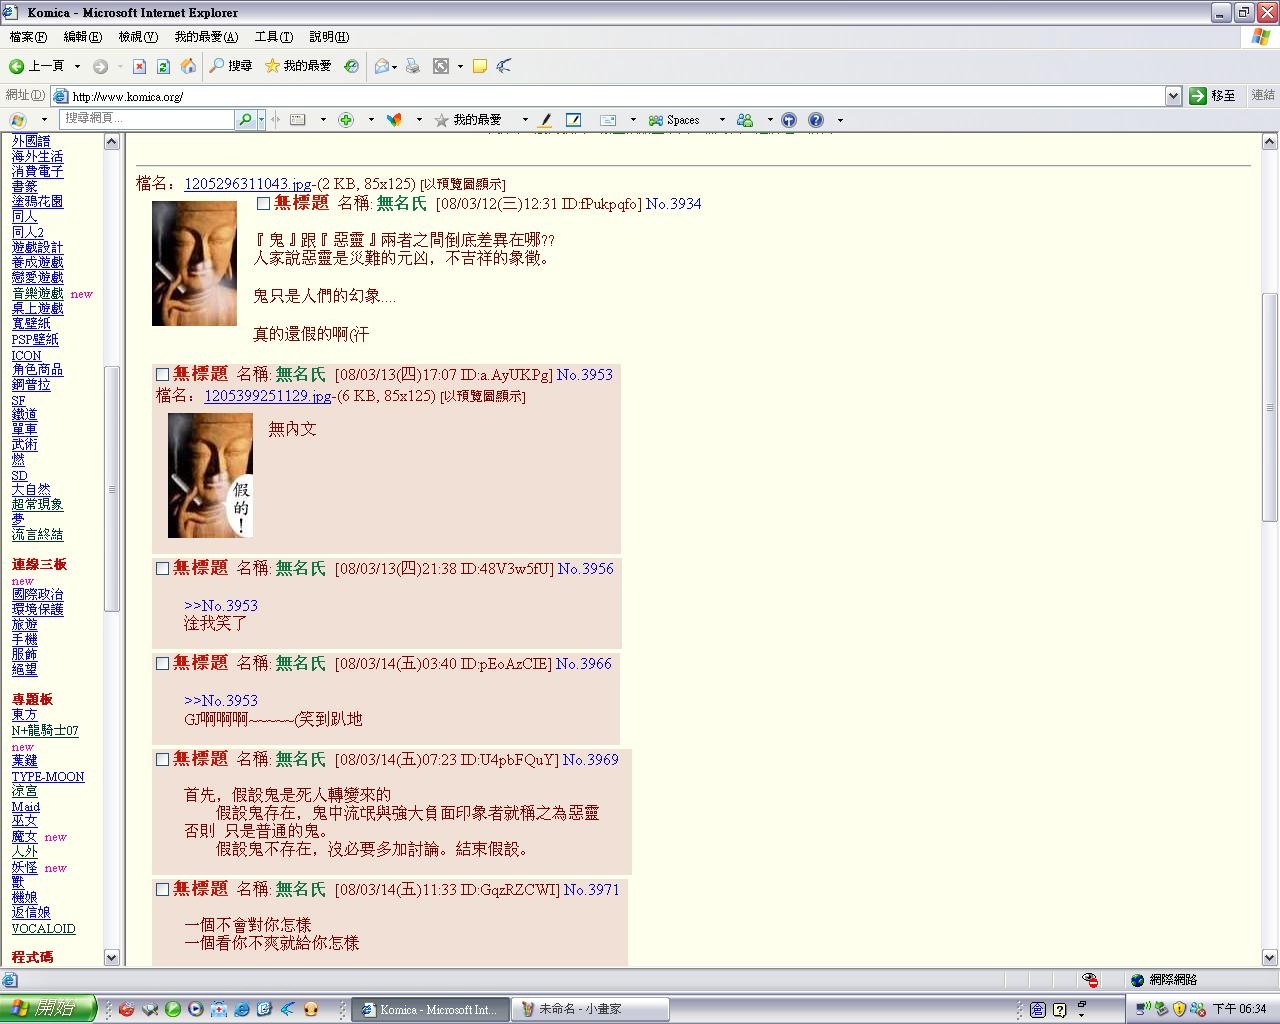Open the 檢視(V) menu
1280x1024 pixels.
point(138,37)
